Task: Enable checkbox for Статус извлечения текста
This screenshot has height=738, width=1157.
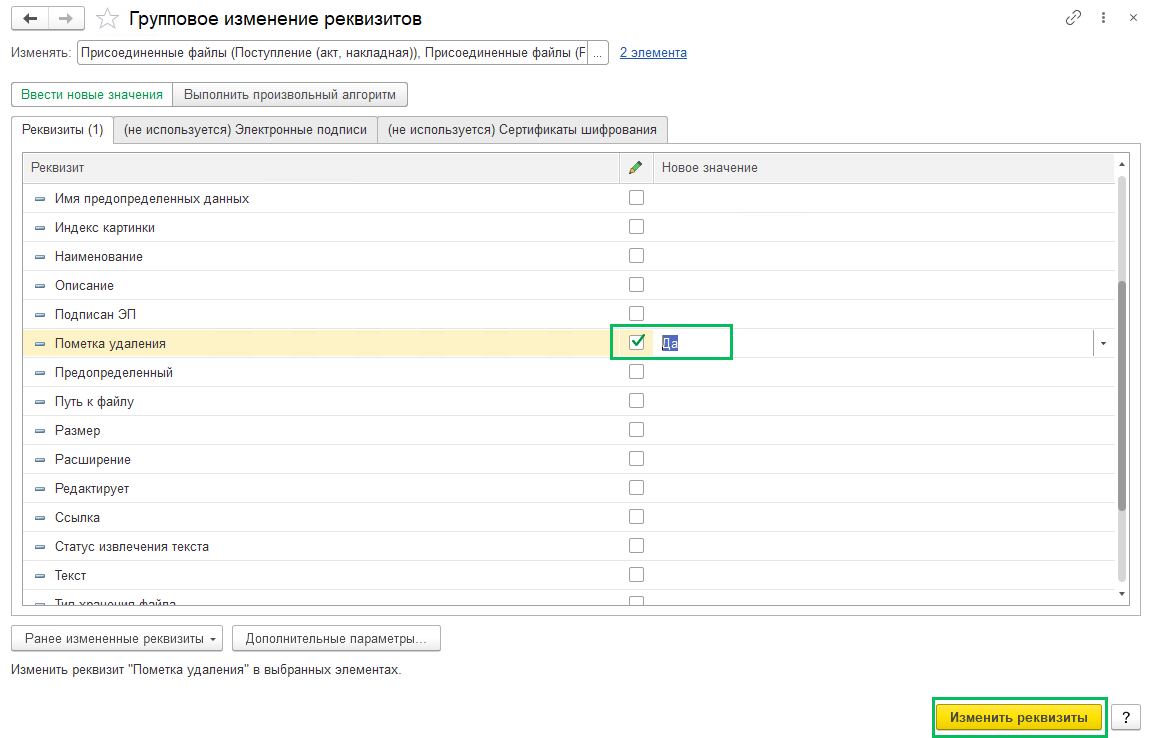Action: coord(636,545)
